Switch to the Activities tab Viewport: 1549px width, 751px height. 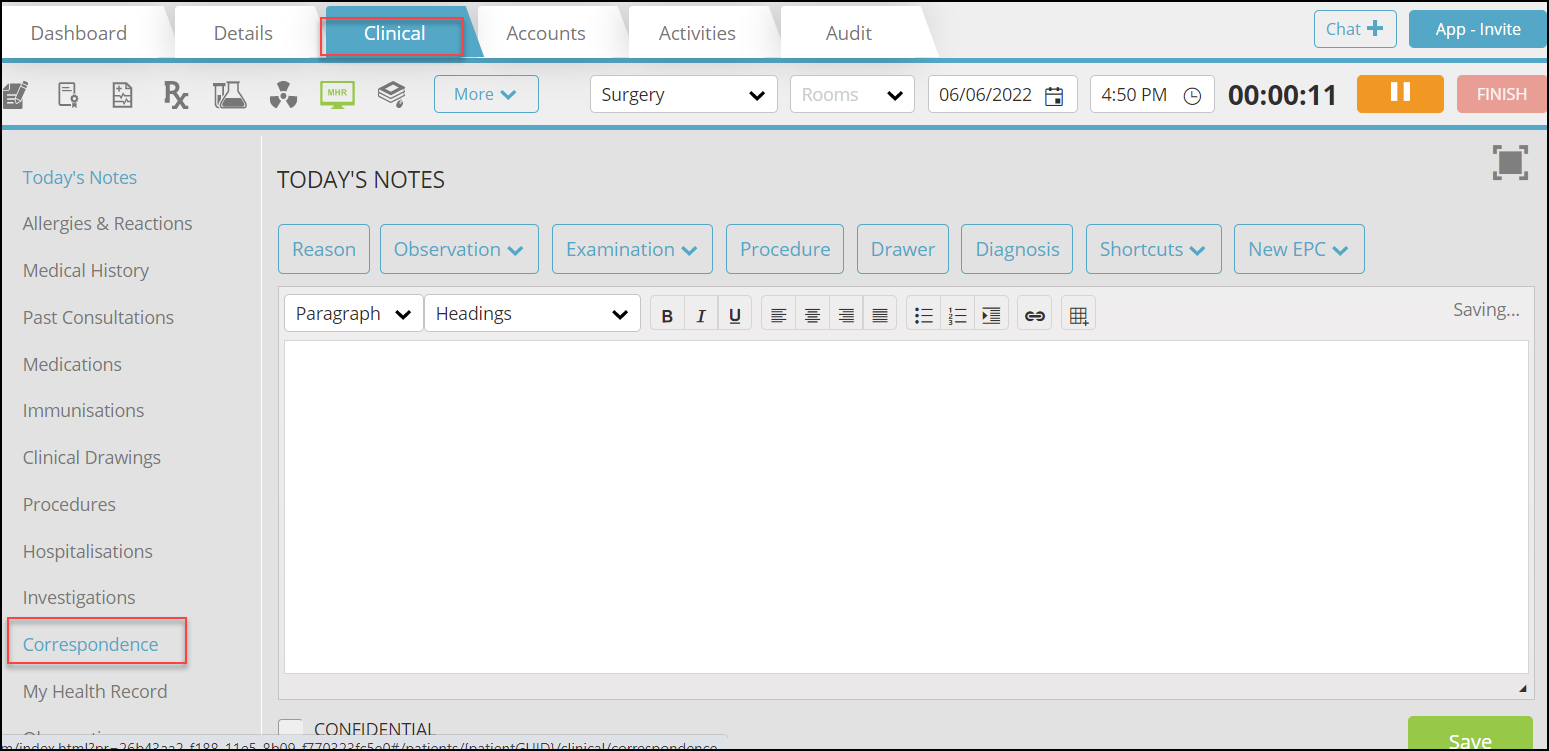697,33
